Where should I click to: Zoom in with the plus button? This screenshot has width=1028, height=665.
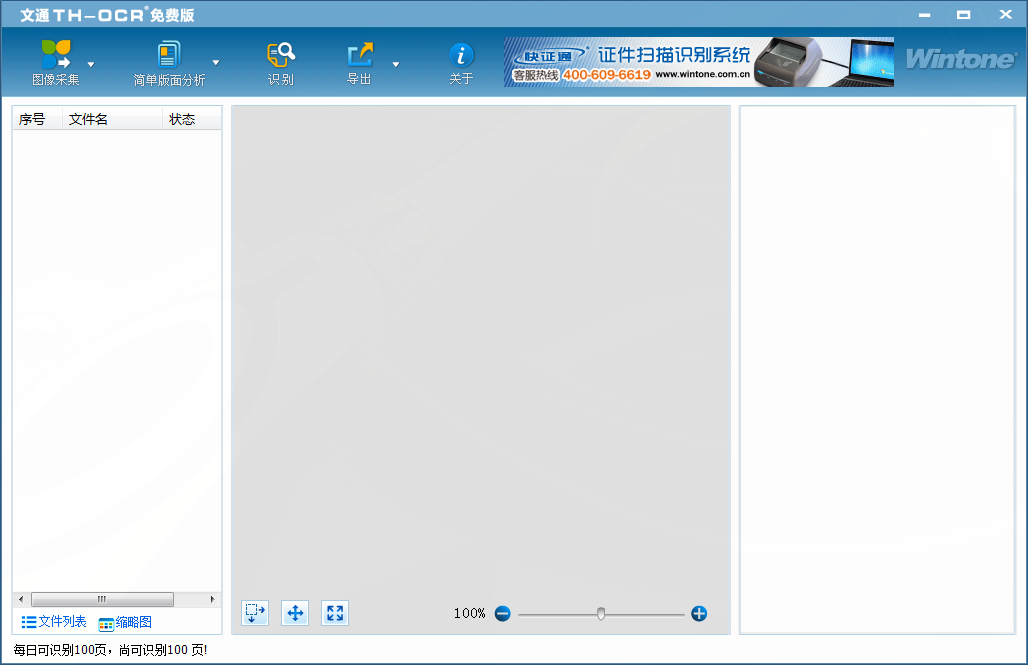pyautogui.click(x=699, y=613)
